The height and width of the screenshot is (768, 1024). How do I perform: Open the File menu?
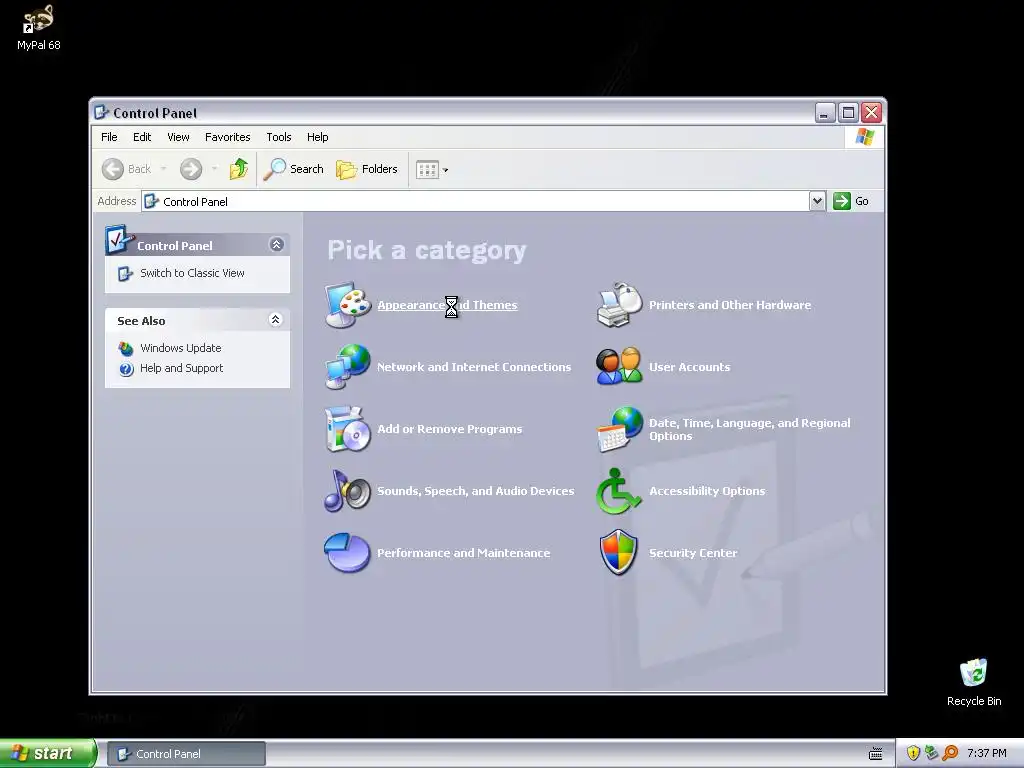coord(109,137)
